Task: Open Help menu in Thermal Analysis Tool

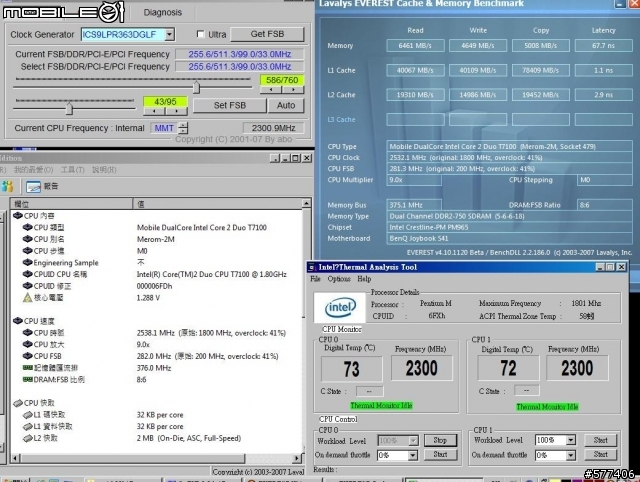Action: [364, 279]
